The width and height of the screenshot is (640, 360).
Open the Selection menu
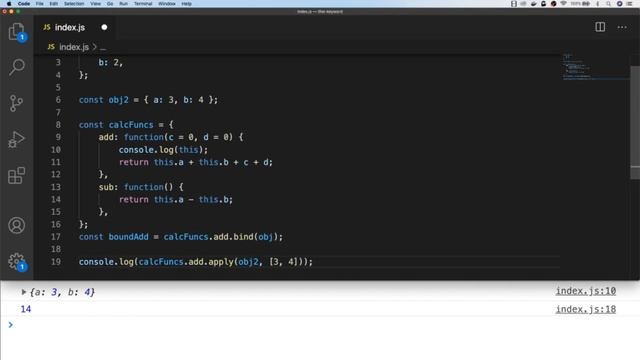tap(74, 4)
